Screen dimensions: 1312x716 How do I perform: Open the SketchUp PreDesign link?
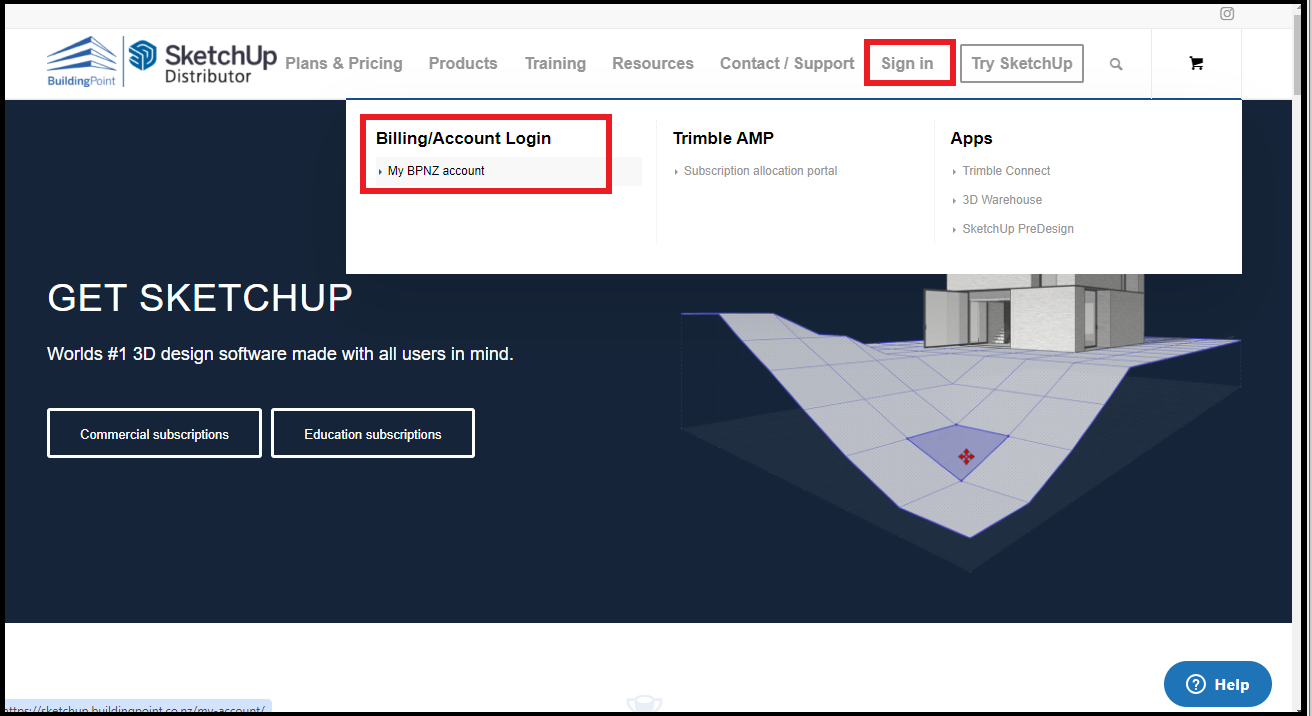tap(1018, 229)
